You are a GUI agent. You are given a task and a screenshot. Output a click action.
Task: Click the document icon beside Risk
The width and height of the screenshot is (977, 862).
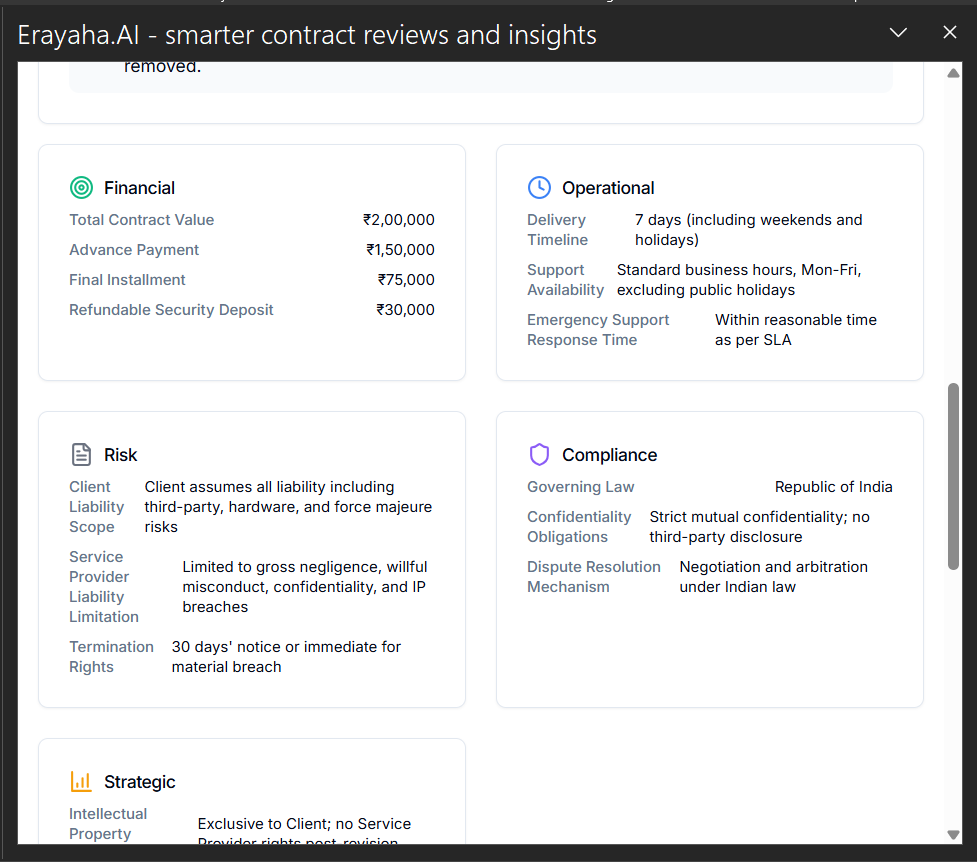click(x=81, y=454)
